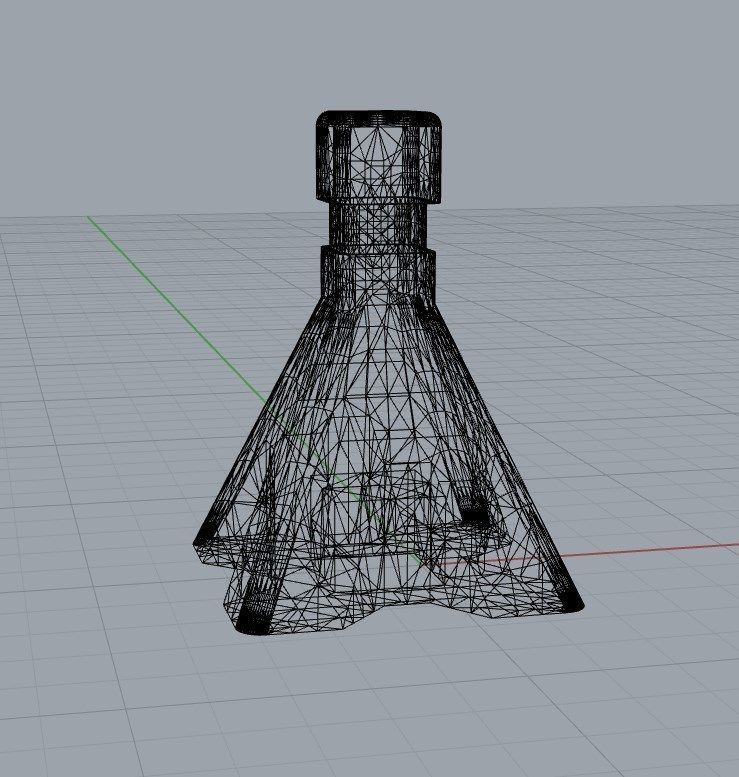This screenshot has height=777, width=739.
Task: Select the wireframe mesh model's conical body
Action: (x=387, y=466)
